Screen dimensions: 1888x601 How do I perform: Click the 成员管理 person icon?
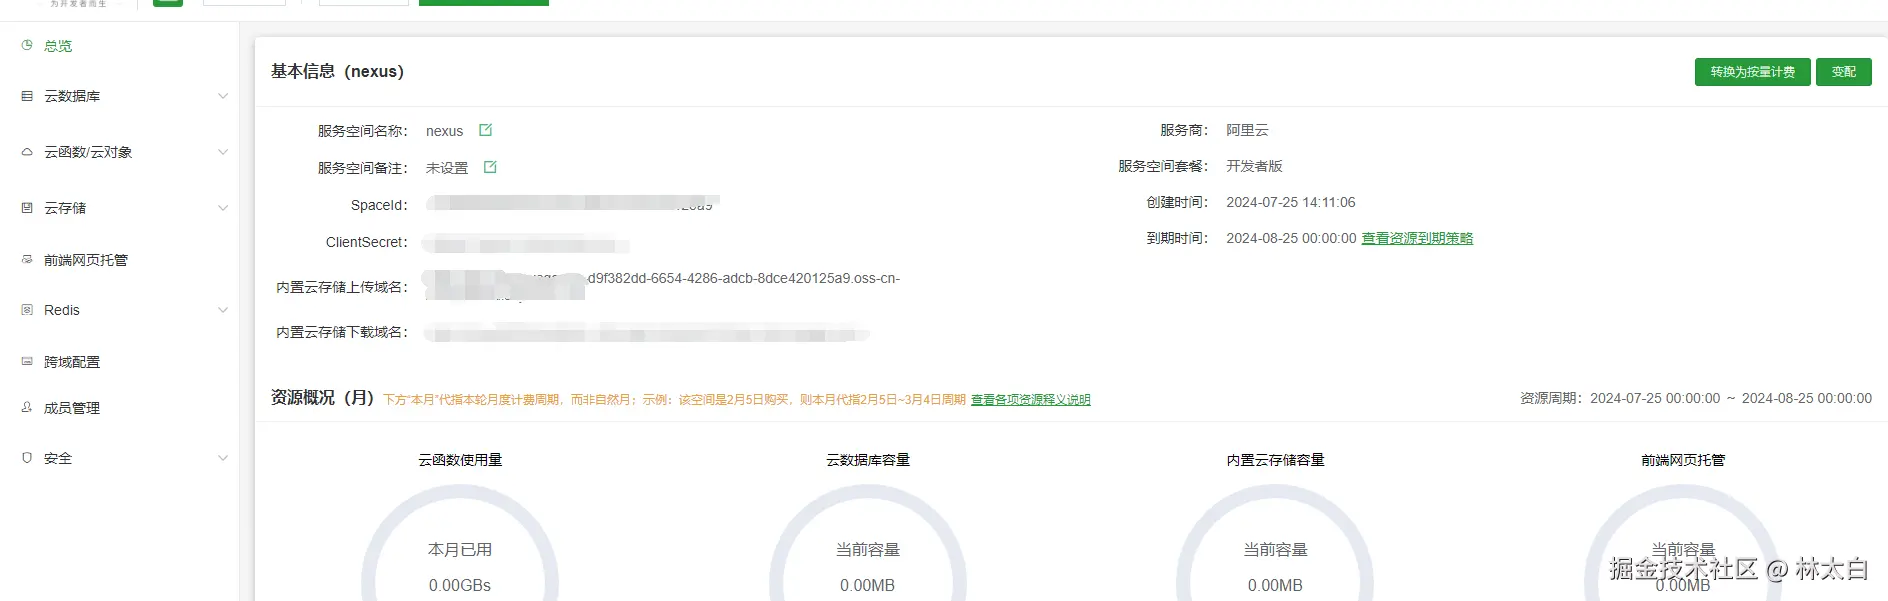coord(27,407)
